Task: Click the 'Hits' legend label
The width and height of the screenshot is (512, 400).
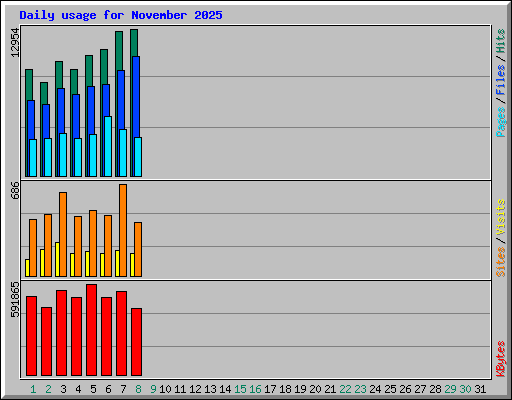Action: coord(501,41)
